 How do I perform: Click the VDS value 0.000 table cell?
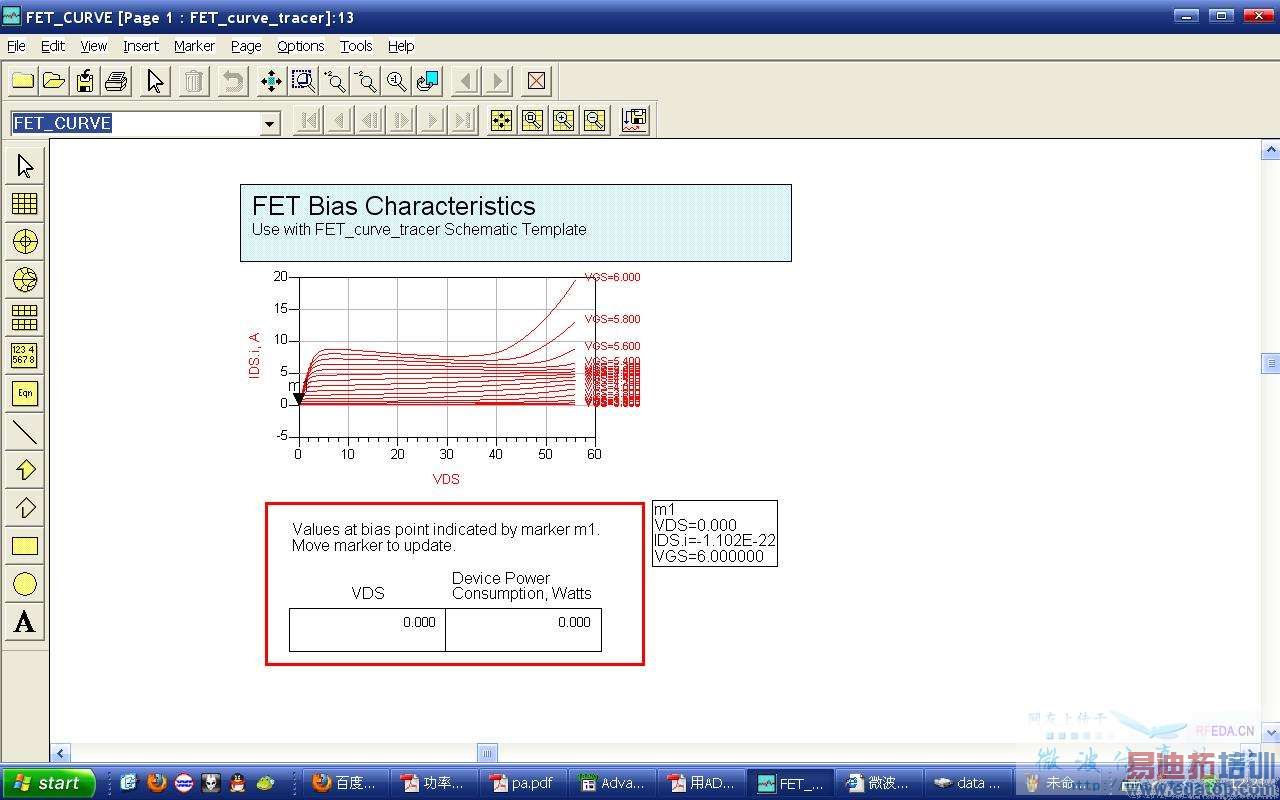(367, 630)
